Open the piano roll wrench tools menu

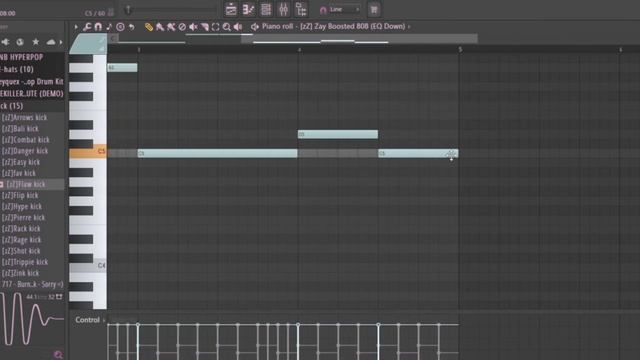87,27
